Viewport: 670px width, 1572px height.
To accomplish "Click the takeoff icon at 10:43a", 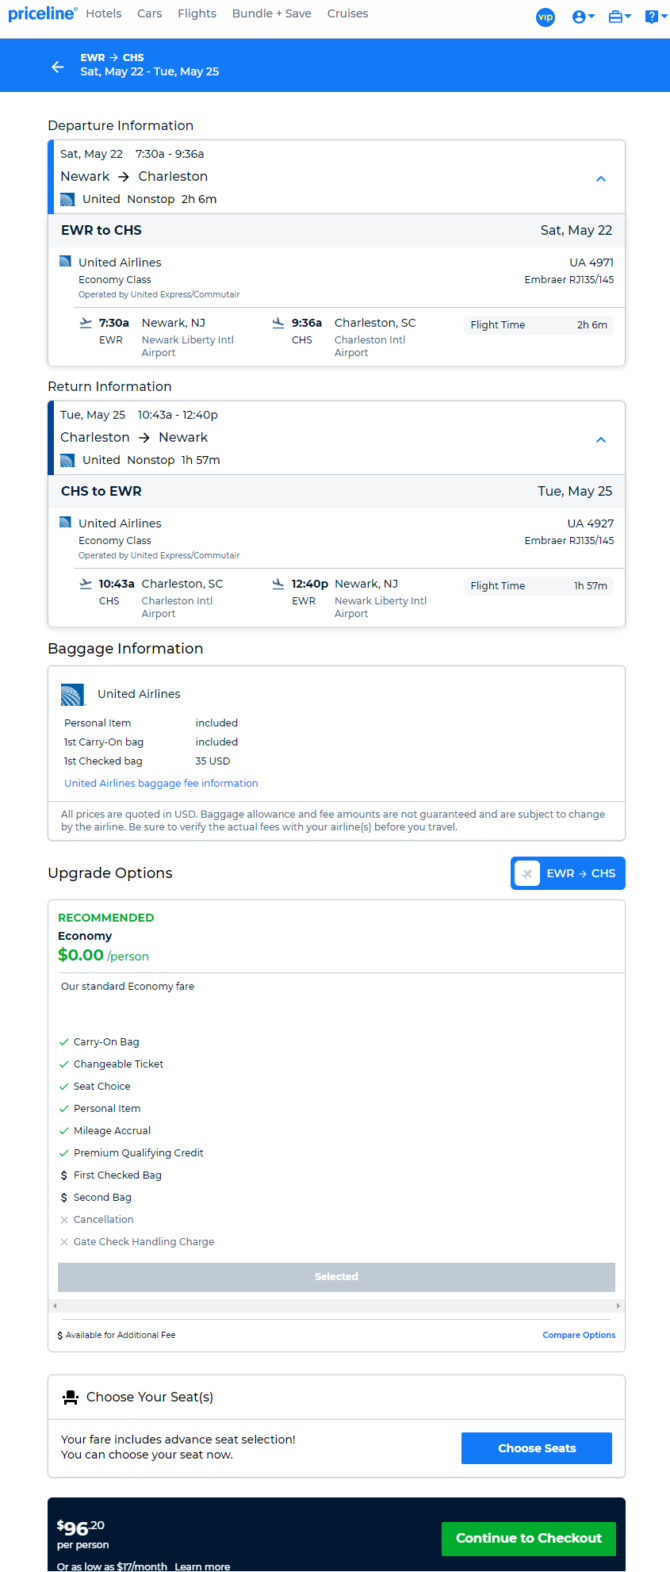I will tap(86, 584).
